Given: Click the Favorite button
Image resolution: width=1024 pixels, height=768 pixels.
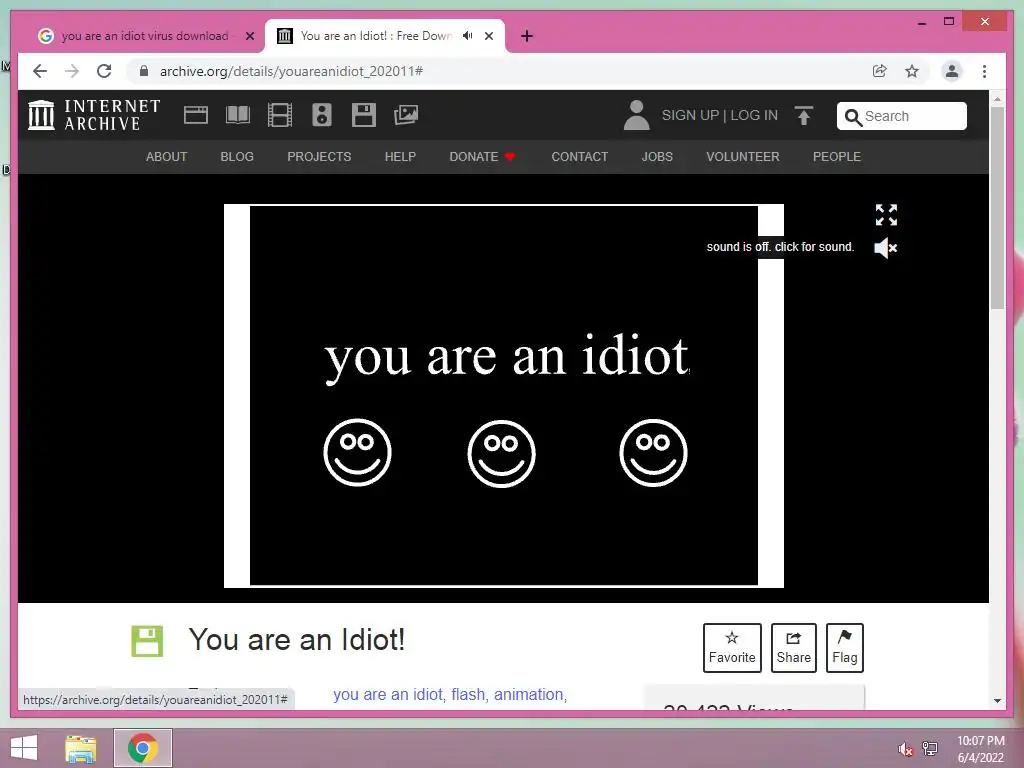Looking at the screenshot, I should (732, 648).
